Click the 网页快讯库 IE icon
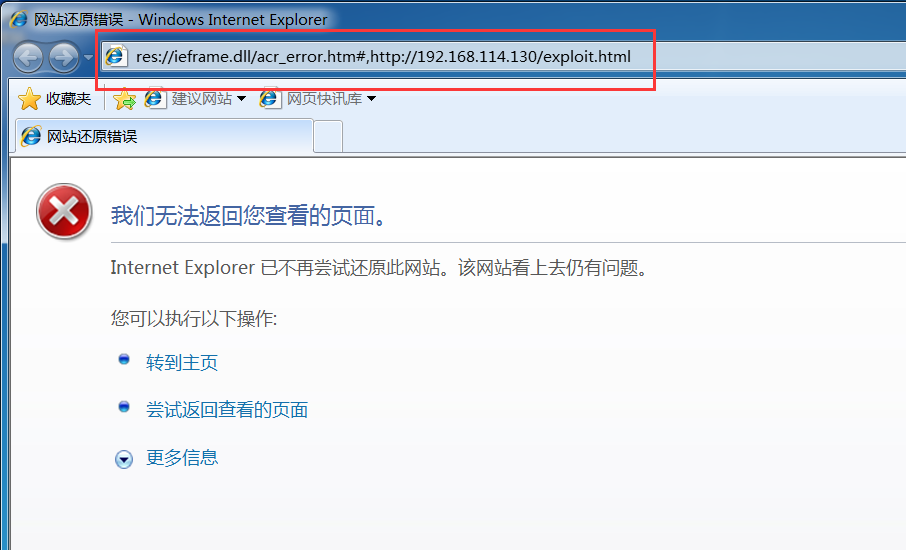906x550 pixels. tap(269, 99)
